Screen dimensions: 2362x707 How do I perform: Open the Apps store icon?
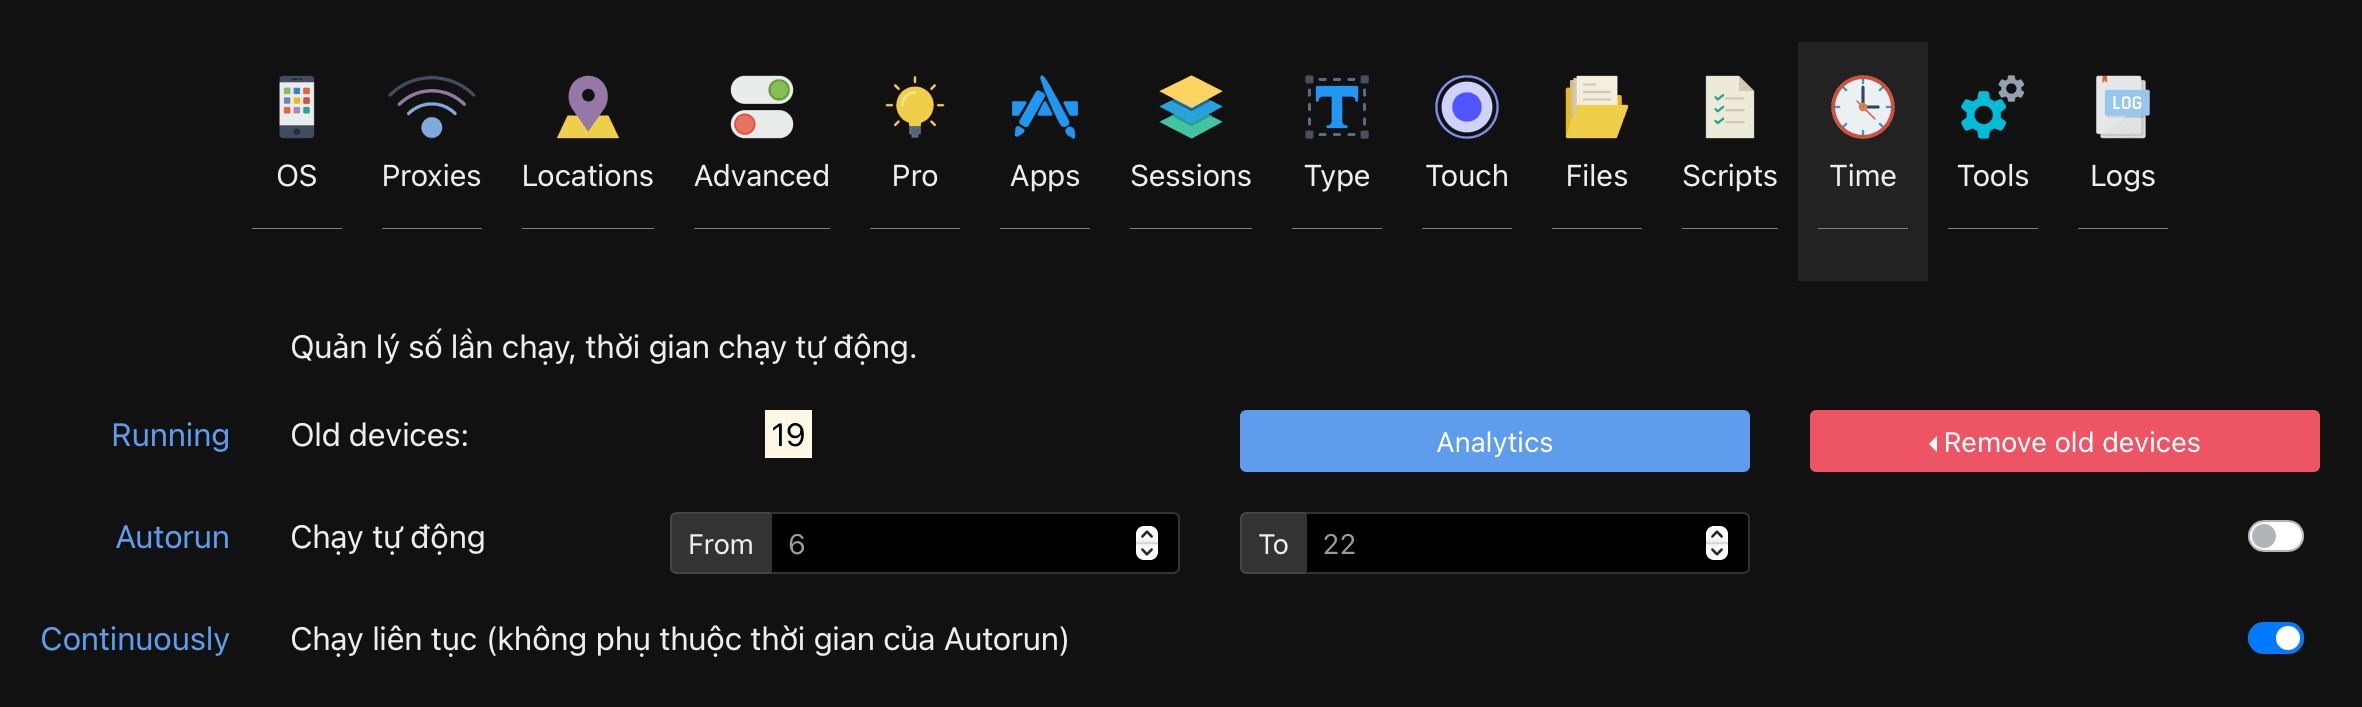coord(1045,107)
